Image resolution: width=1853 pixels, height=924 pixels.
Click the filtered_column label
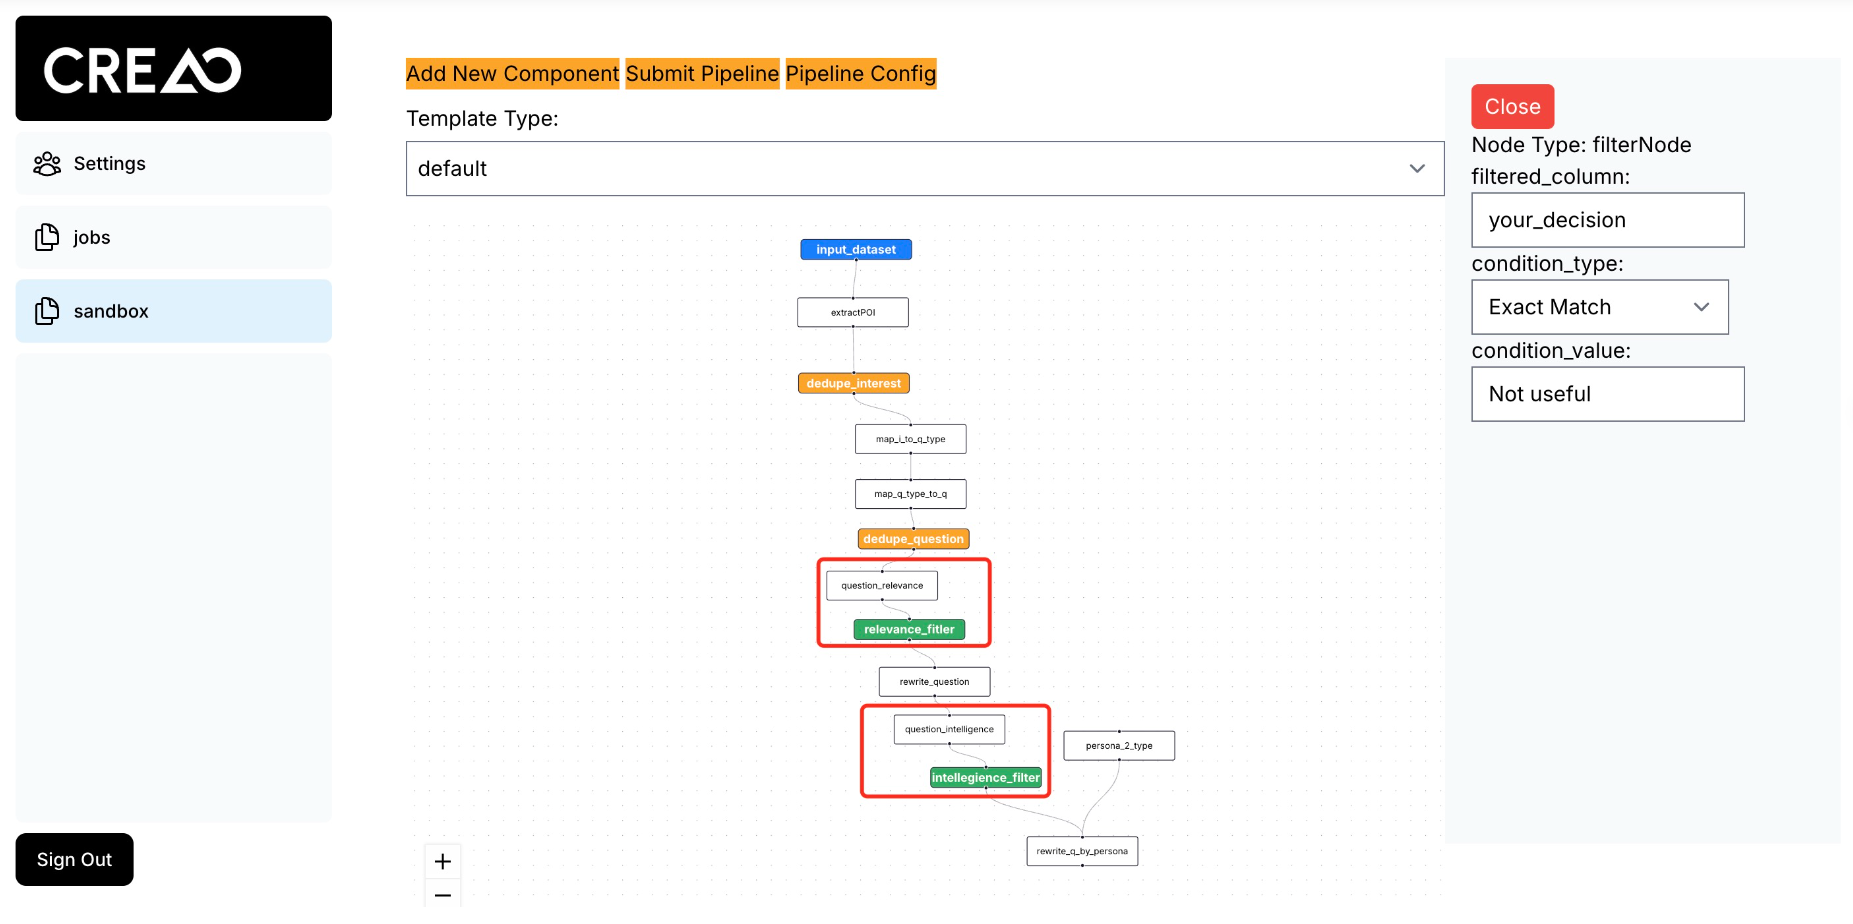point(1550,177)
